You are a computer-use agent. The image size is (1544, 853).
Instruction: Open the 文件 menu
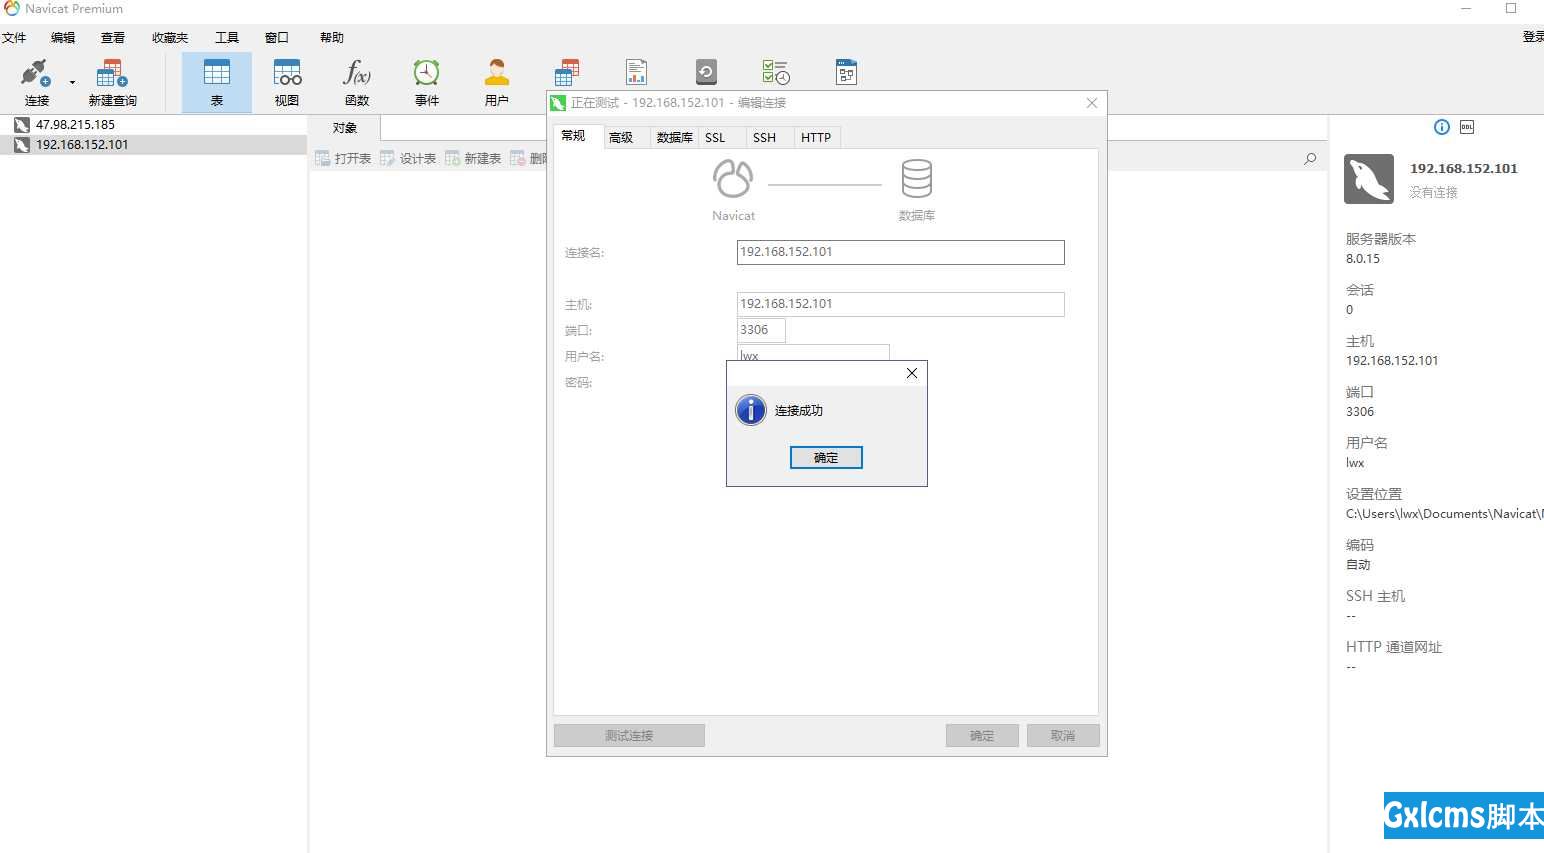(x=14, y=38)
